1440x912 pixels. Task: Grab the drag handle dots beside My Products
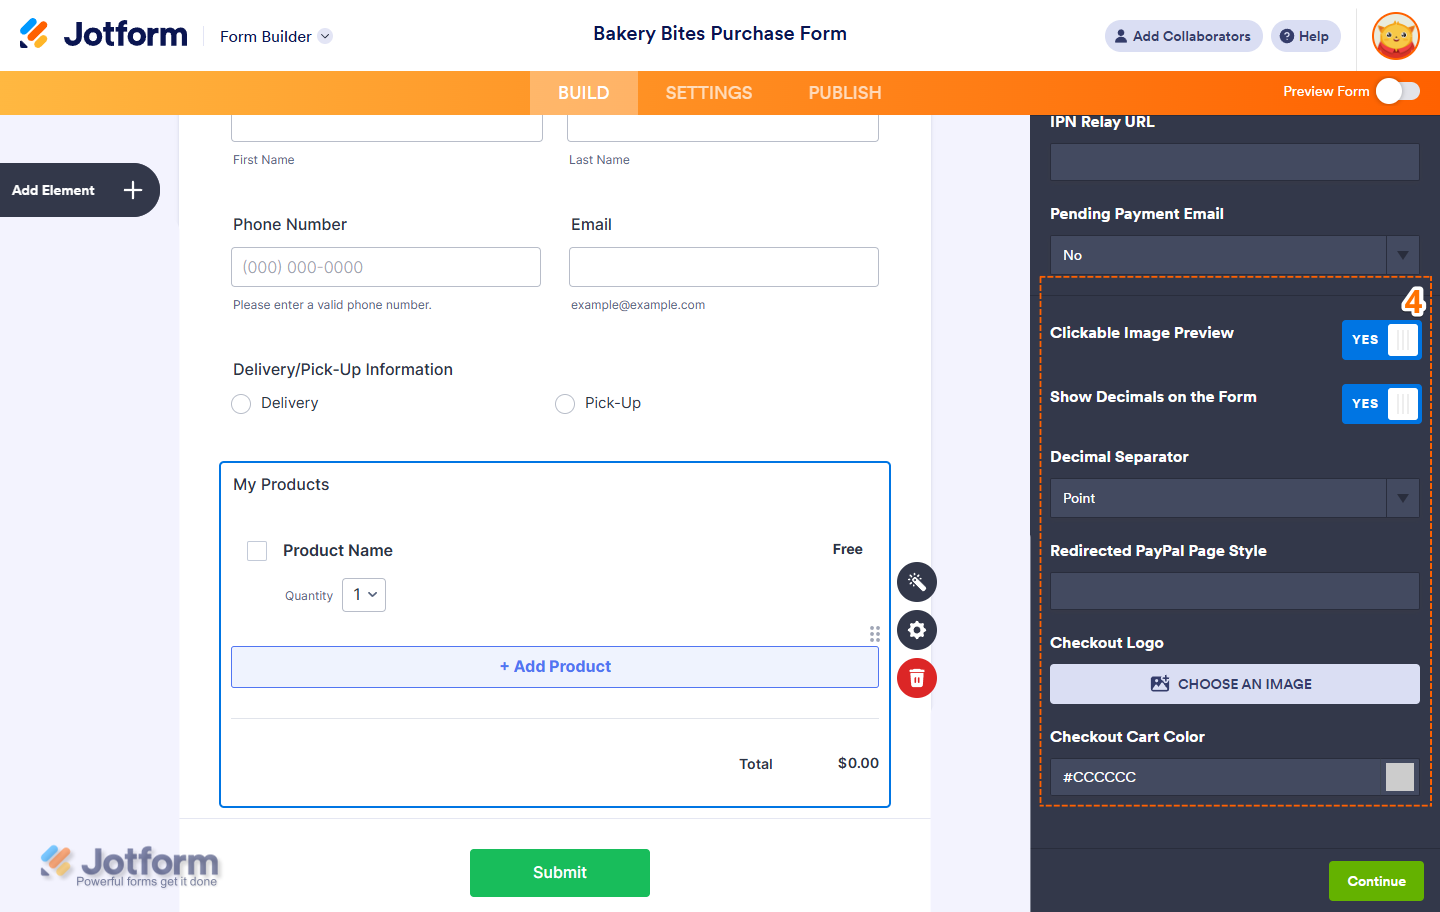(x=875, y=634)
